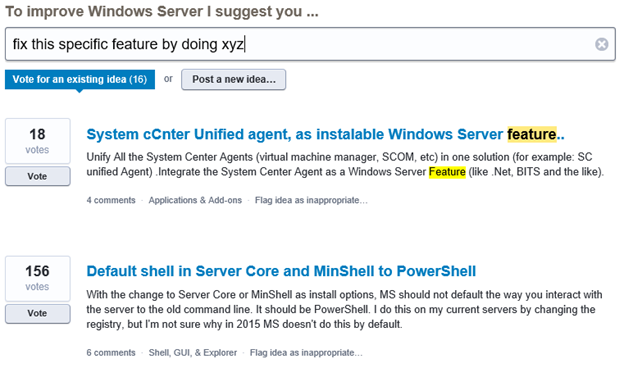Flag the System Center agent idea as inappropriate
The image size is (624, 368).
[x=311, y=200]
